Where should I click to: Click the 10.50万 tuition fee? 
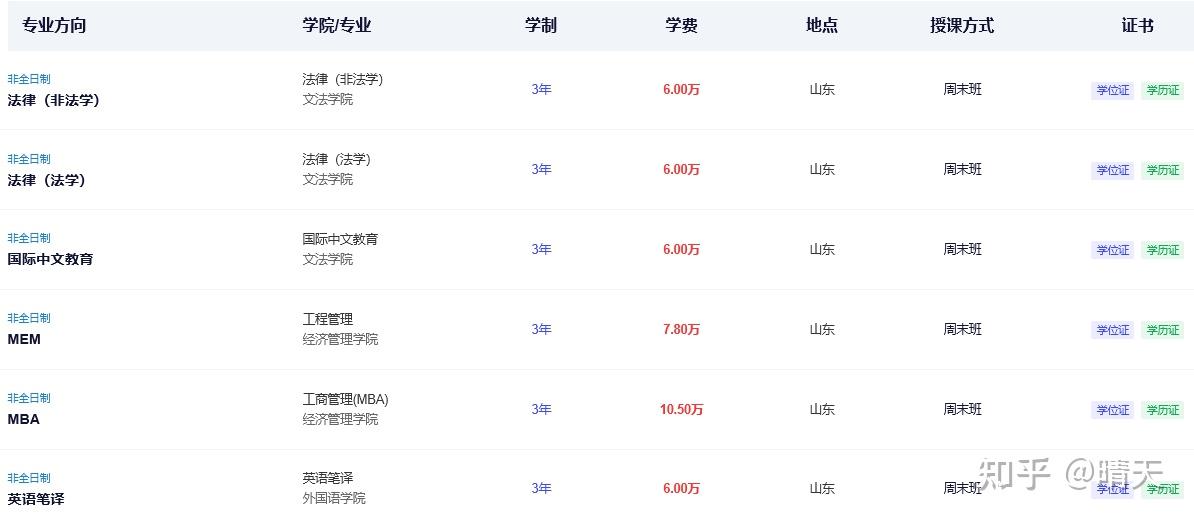681,409
